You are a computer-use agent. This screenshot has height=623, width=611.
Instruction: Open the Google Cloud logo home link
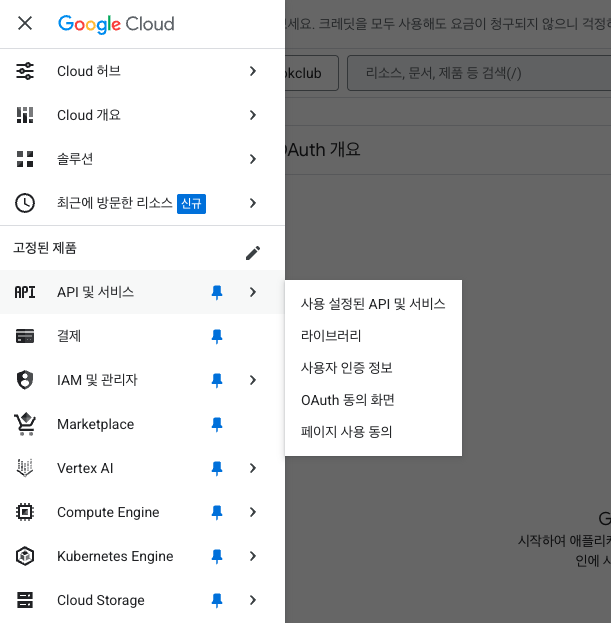point(116,24)
